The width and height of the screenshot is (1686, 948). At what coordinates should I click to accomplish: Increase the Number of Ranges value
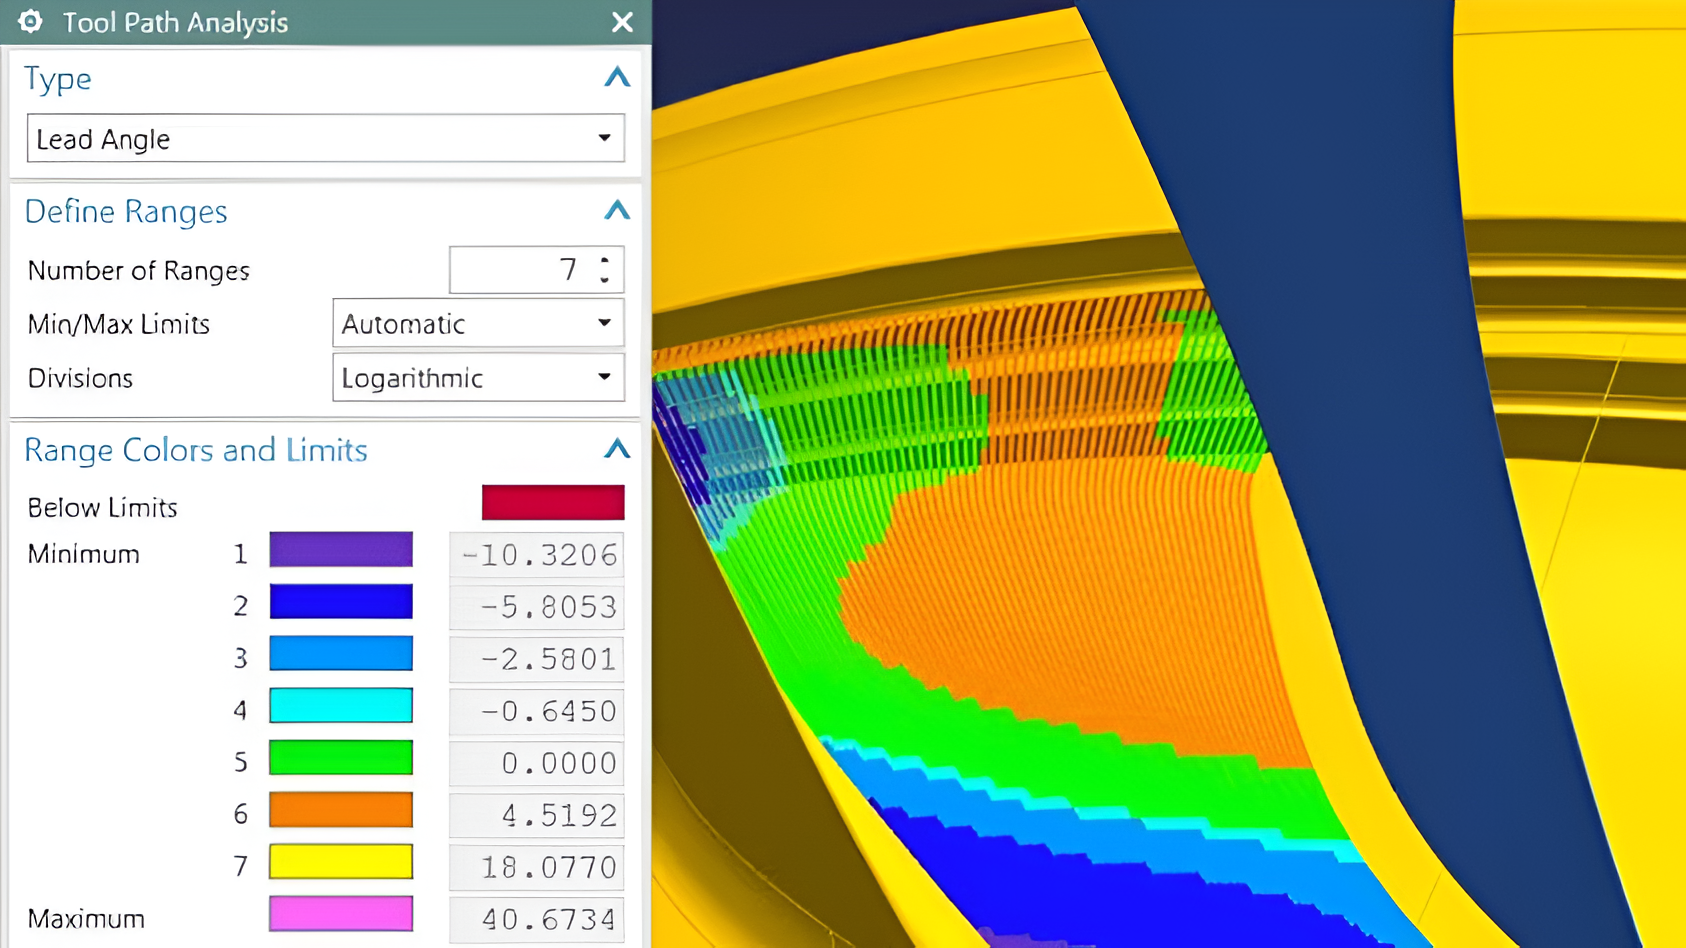[x=605, y=261]
